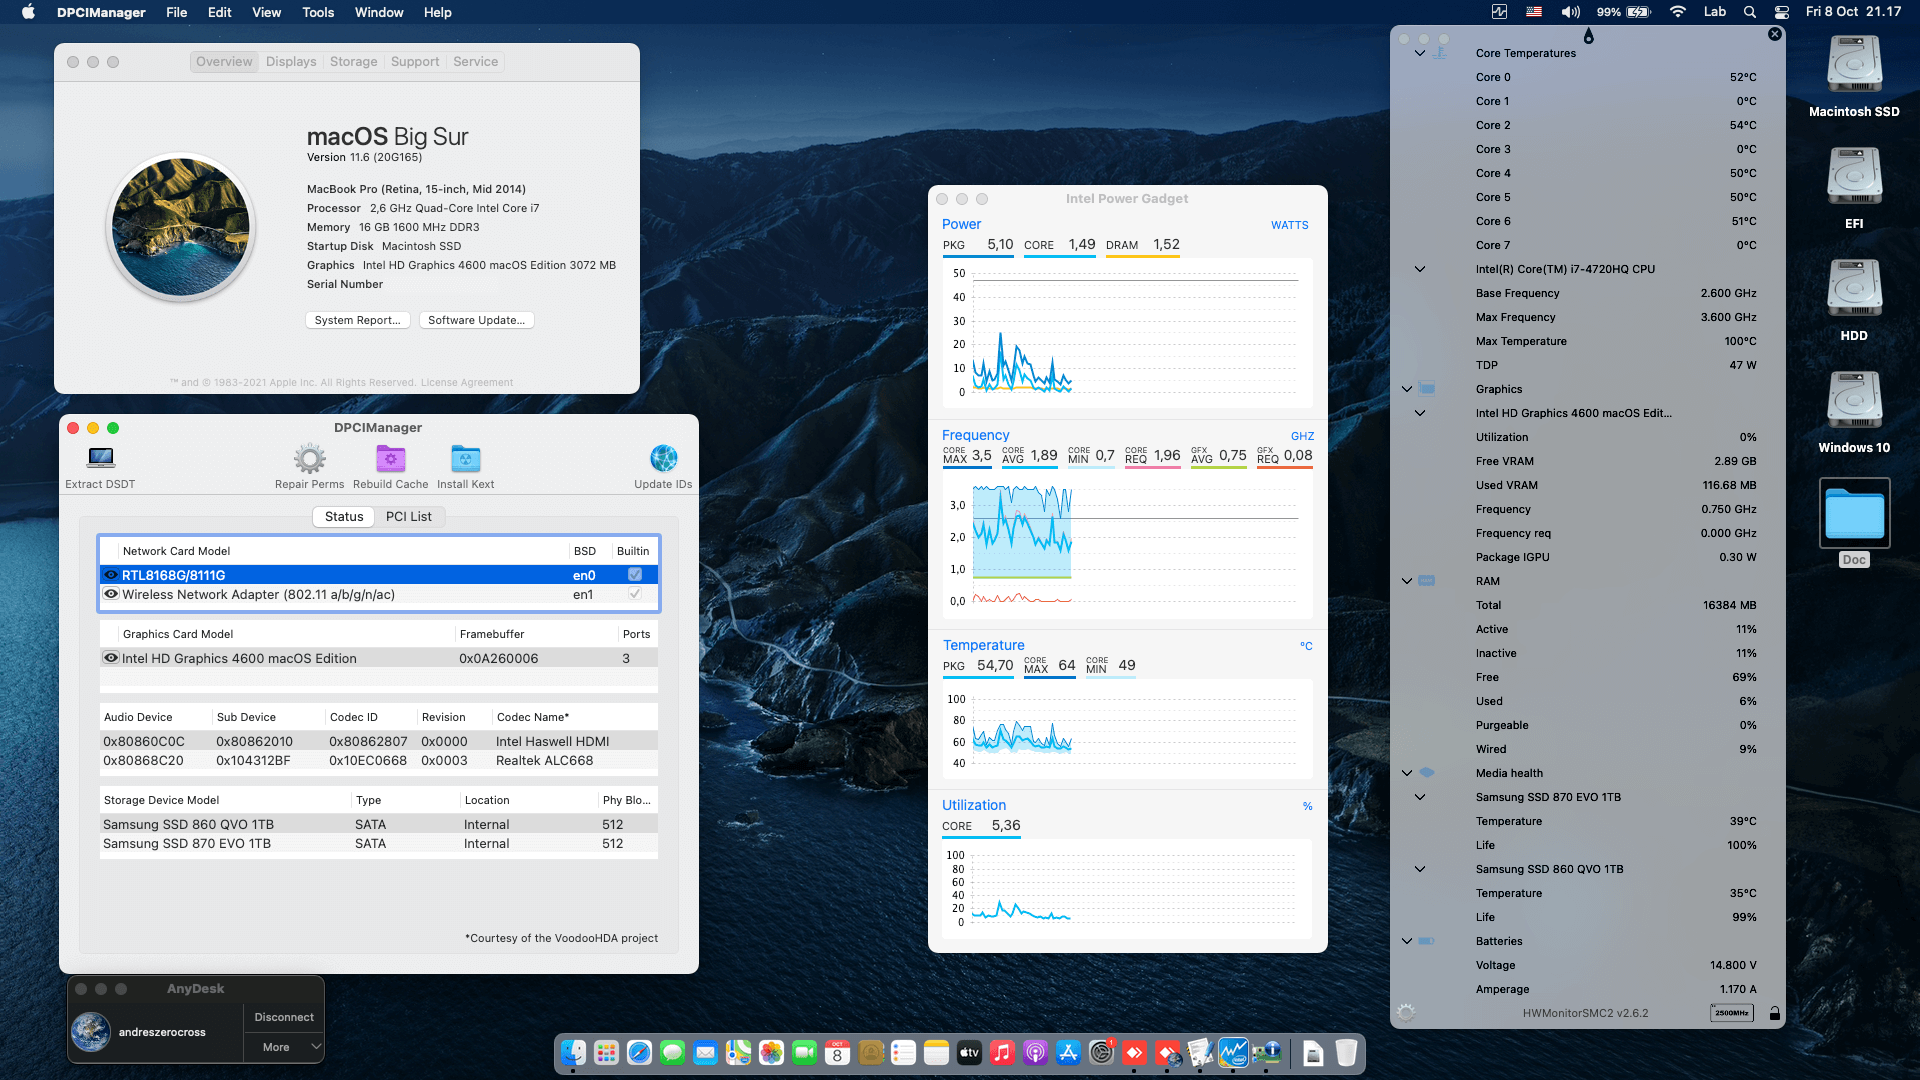Viewport: 1920px width, 1080px height.
Task: Collapse Samsung SSD 860 QVO 1TB section
Action: [1420, 869]
